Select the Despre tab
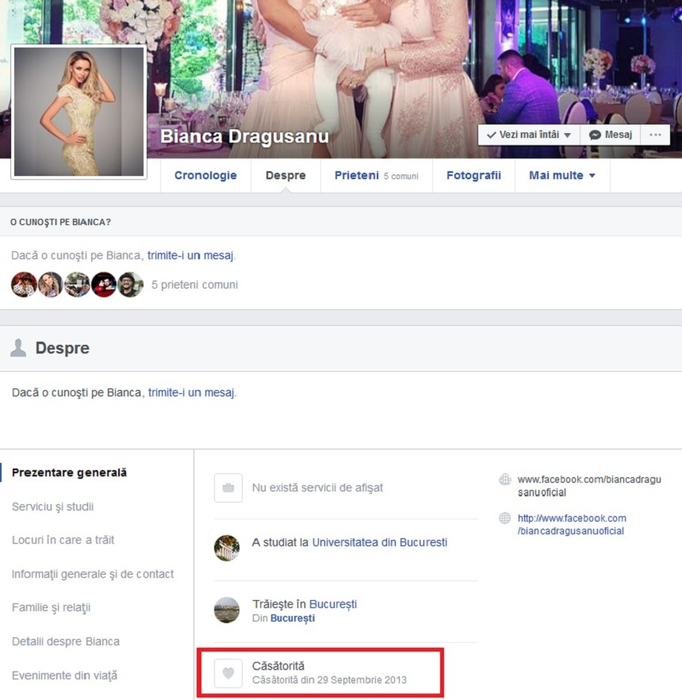The image size is (682, 700). [286, 175]
